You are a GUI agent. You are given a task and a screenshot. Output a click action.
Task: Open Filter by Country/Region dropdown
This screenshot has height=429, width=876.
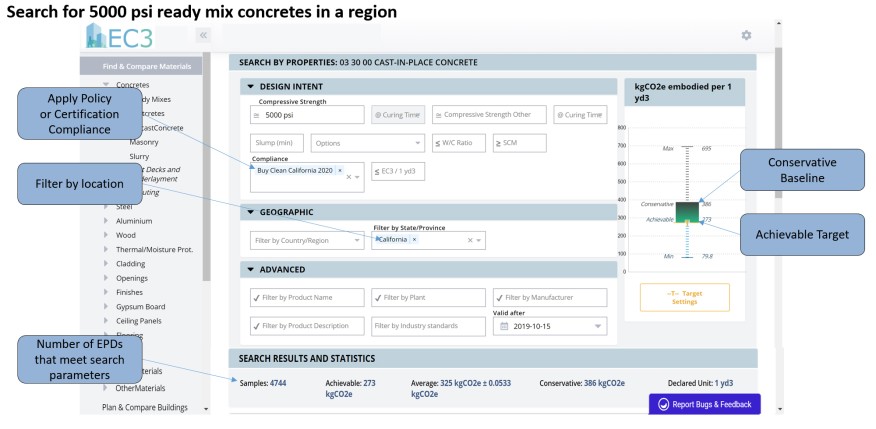point(305,240)
